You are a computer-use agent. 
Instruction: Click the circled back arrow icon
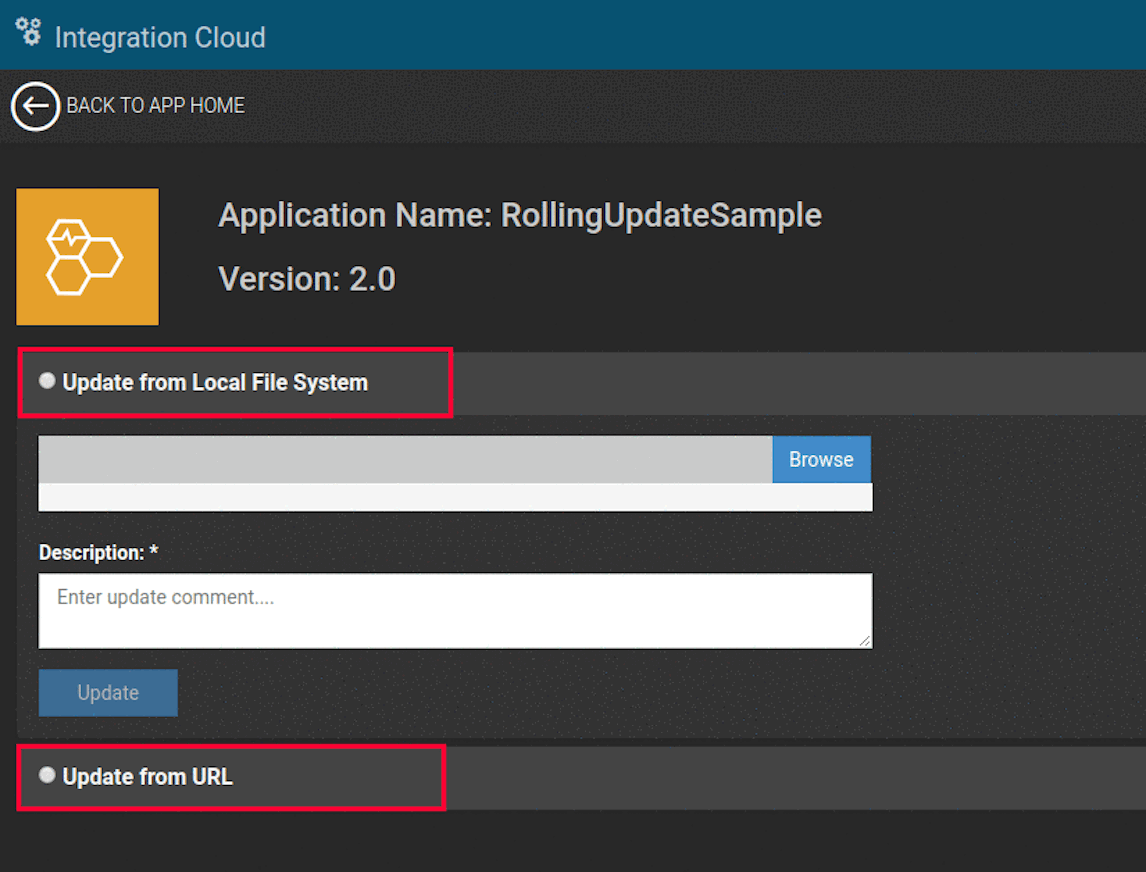35,106
